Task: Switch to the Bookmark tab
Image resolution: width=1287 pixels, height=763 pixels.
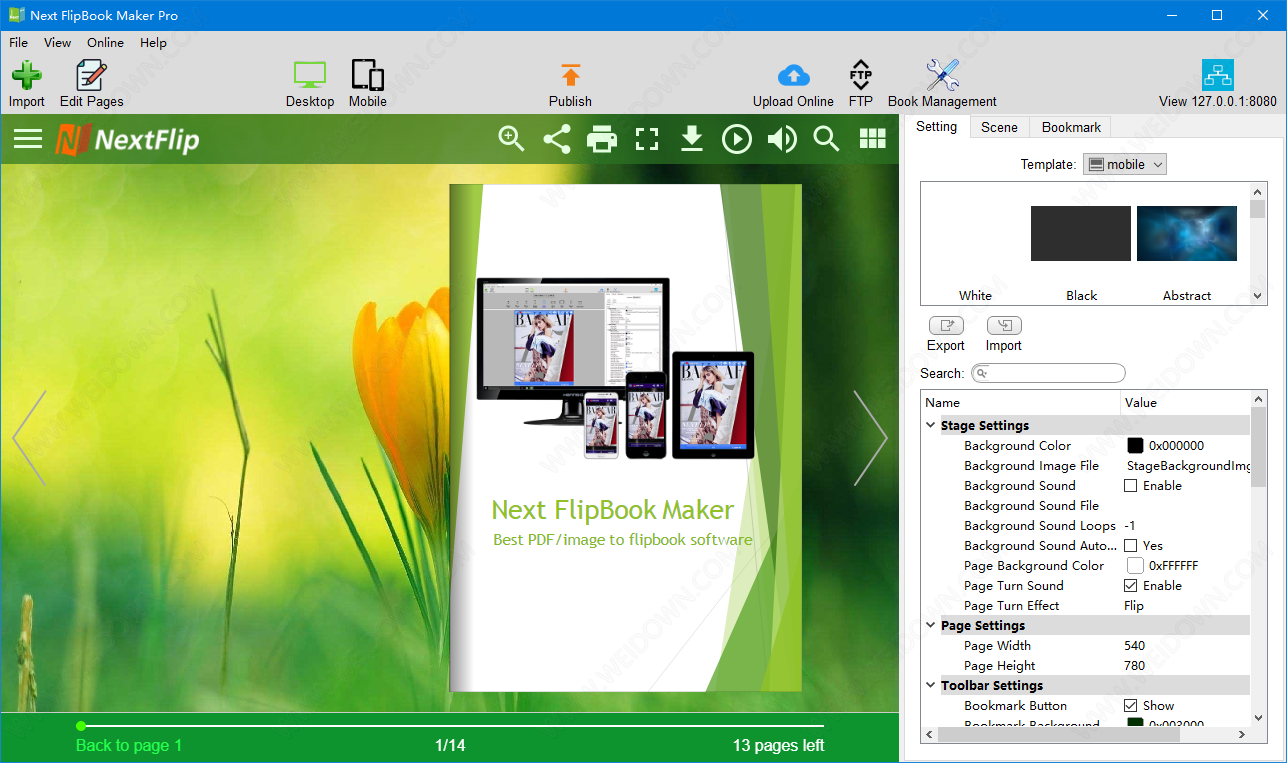Action: point(1071,127)
